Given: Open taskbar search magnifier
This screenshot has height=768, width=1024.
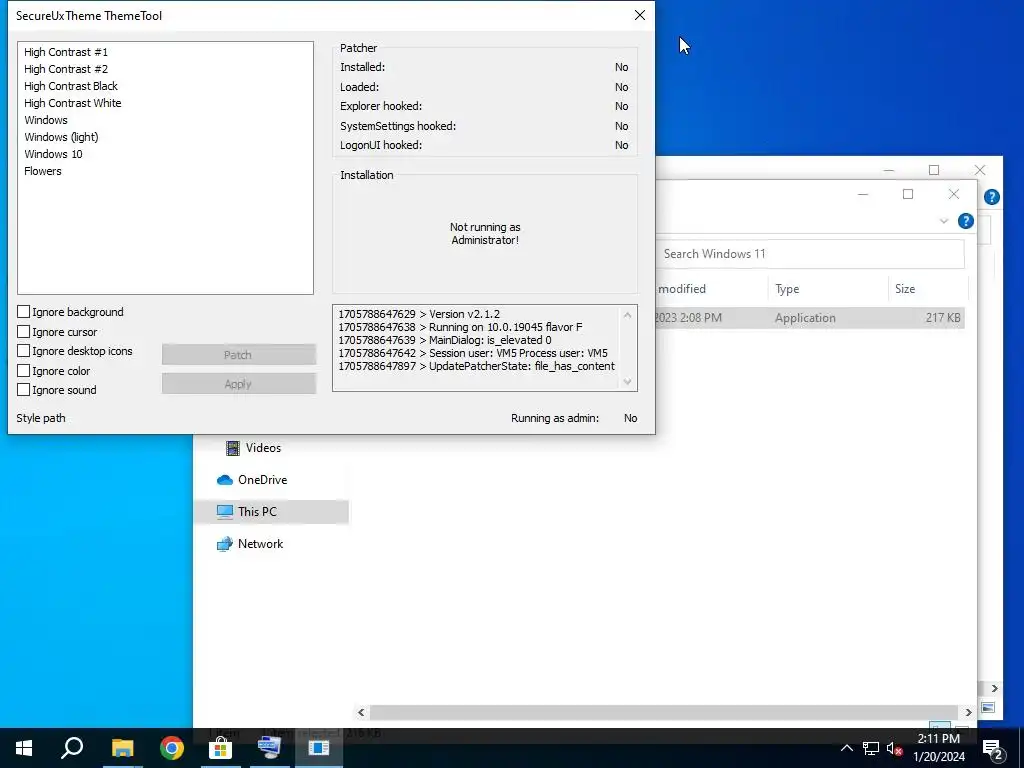Looking at the screenshot, I should [72, 748].
